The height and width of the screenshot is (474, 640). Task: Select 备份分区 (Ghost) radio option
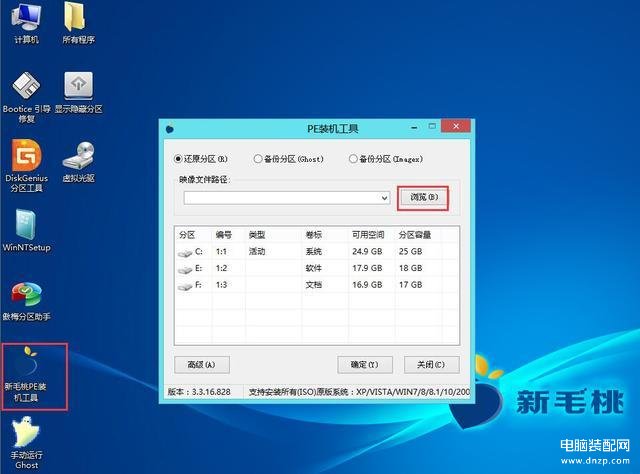click(258, 158)
